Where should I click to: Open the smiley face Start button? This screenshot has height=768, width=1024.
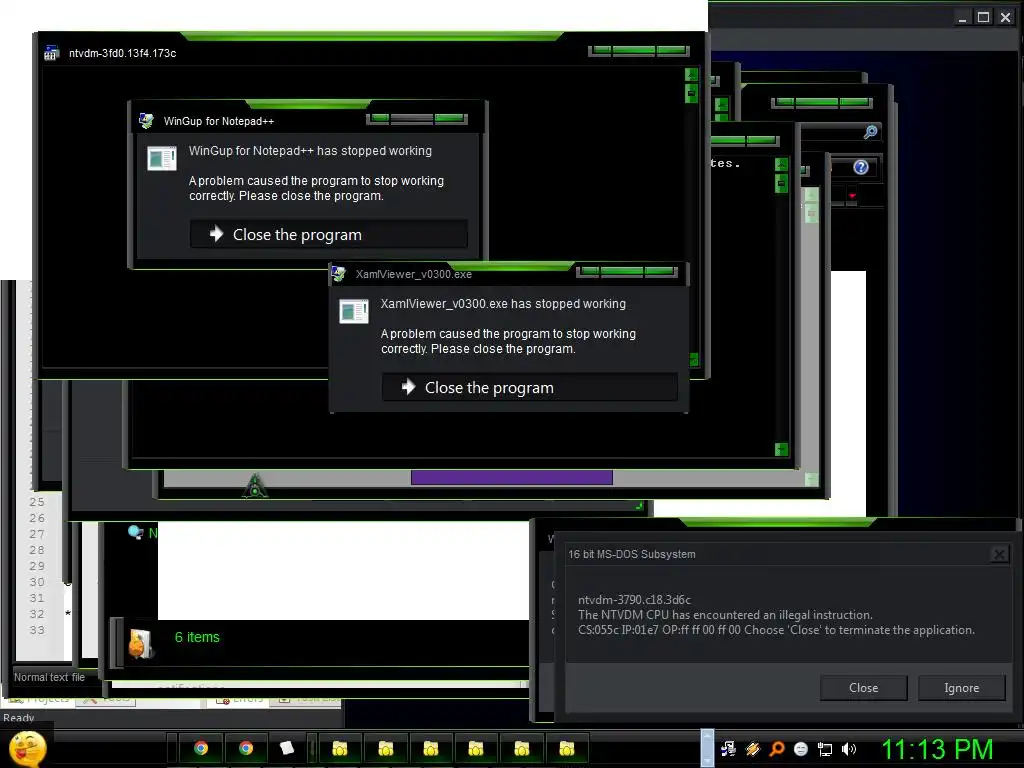27,748
